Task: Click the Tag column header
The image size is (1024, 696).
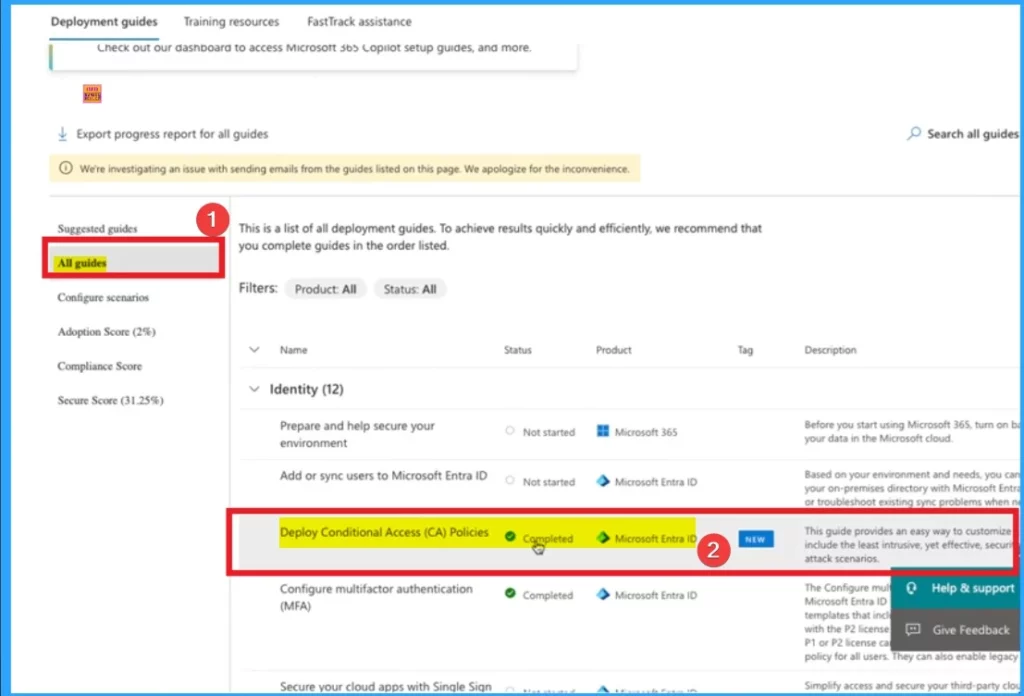Action: tap(745, 350)
